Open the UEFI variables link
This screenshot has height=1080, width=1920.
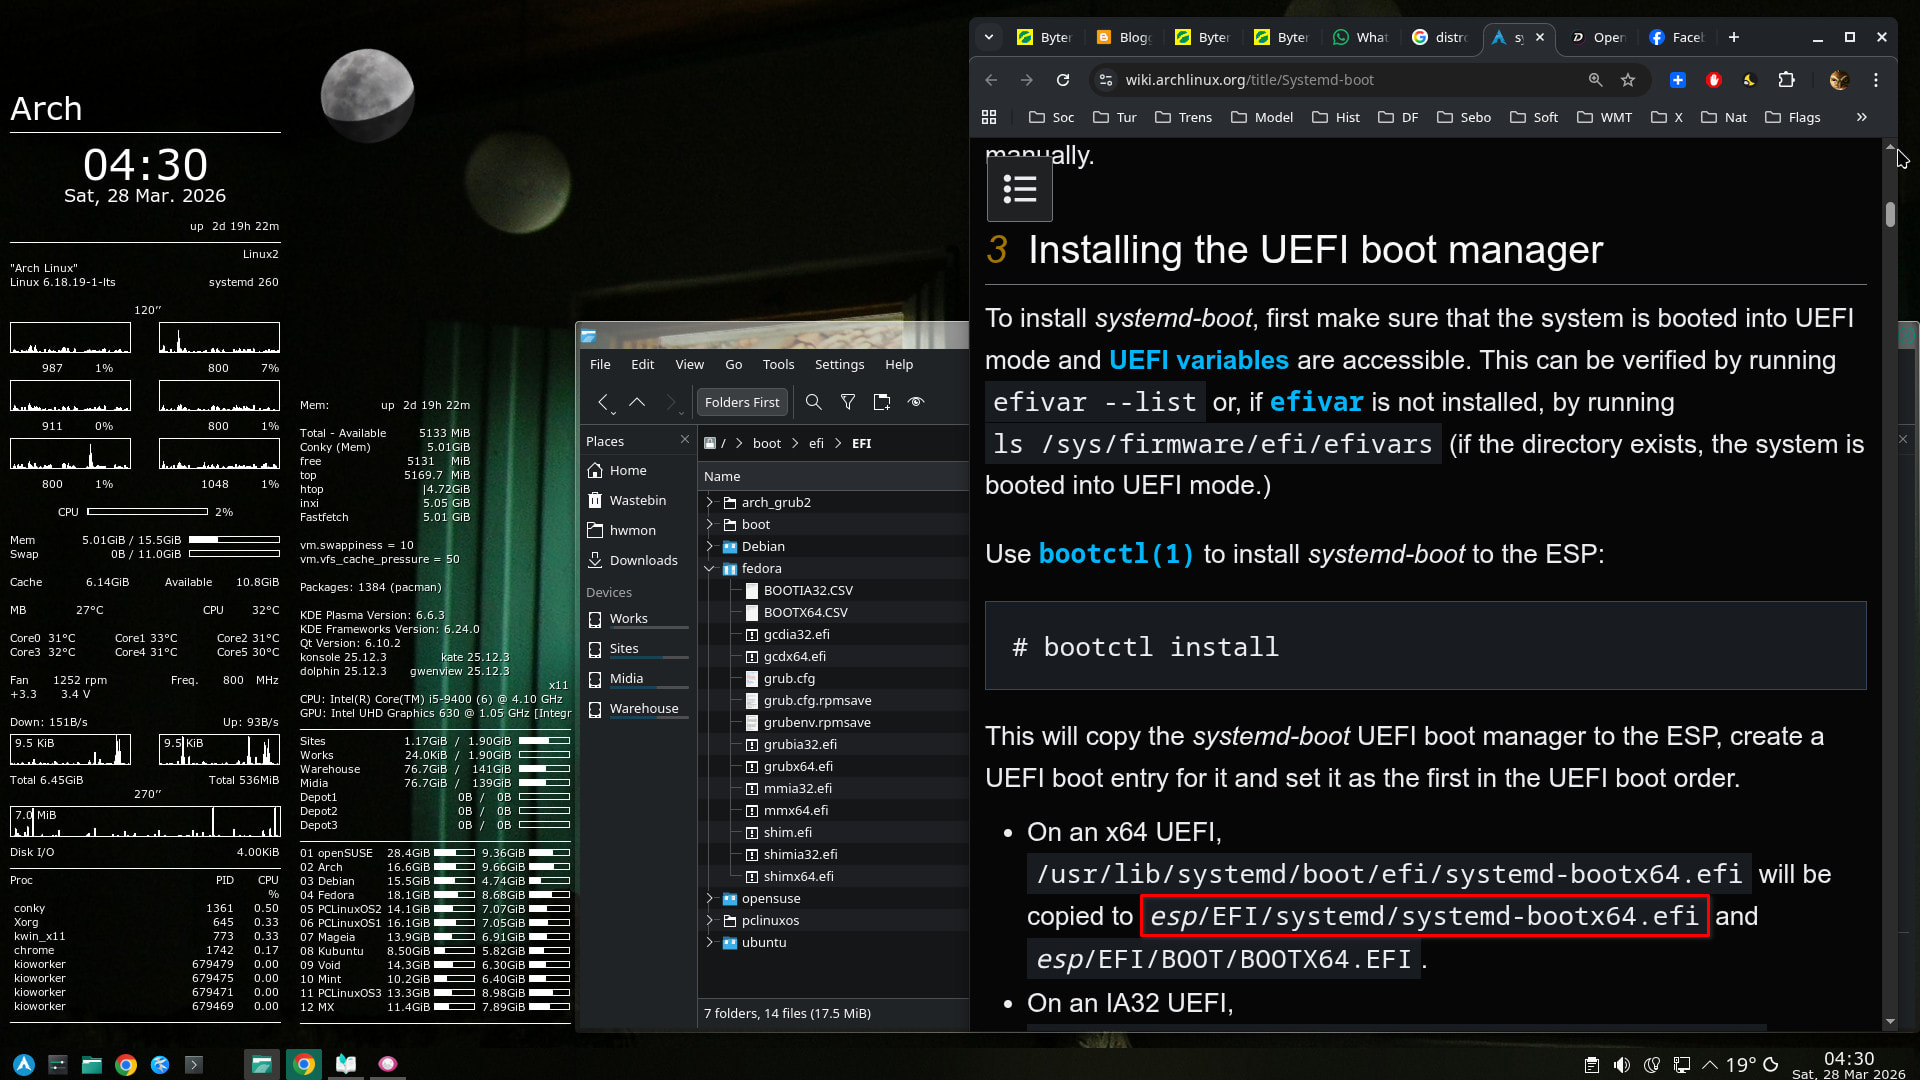tap(1198, 360)
